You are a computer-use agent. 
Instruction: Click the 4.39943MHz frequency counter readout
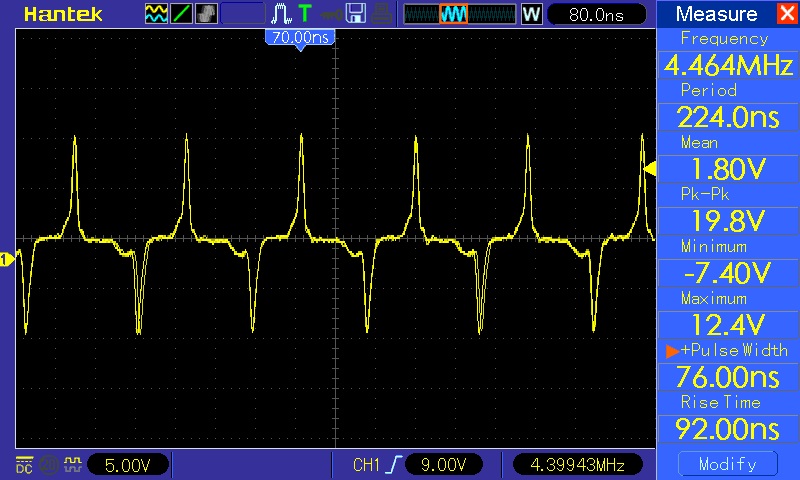(x=578, y=465)
